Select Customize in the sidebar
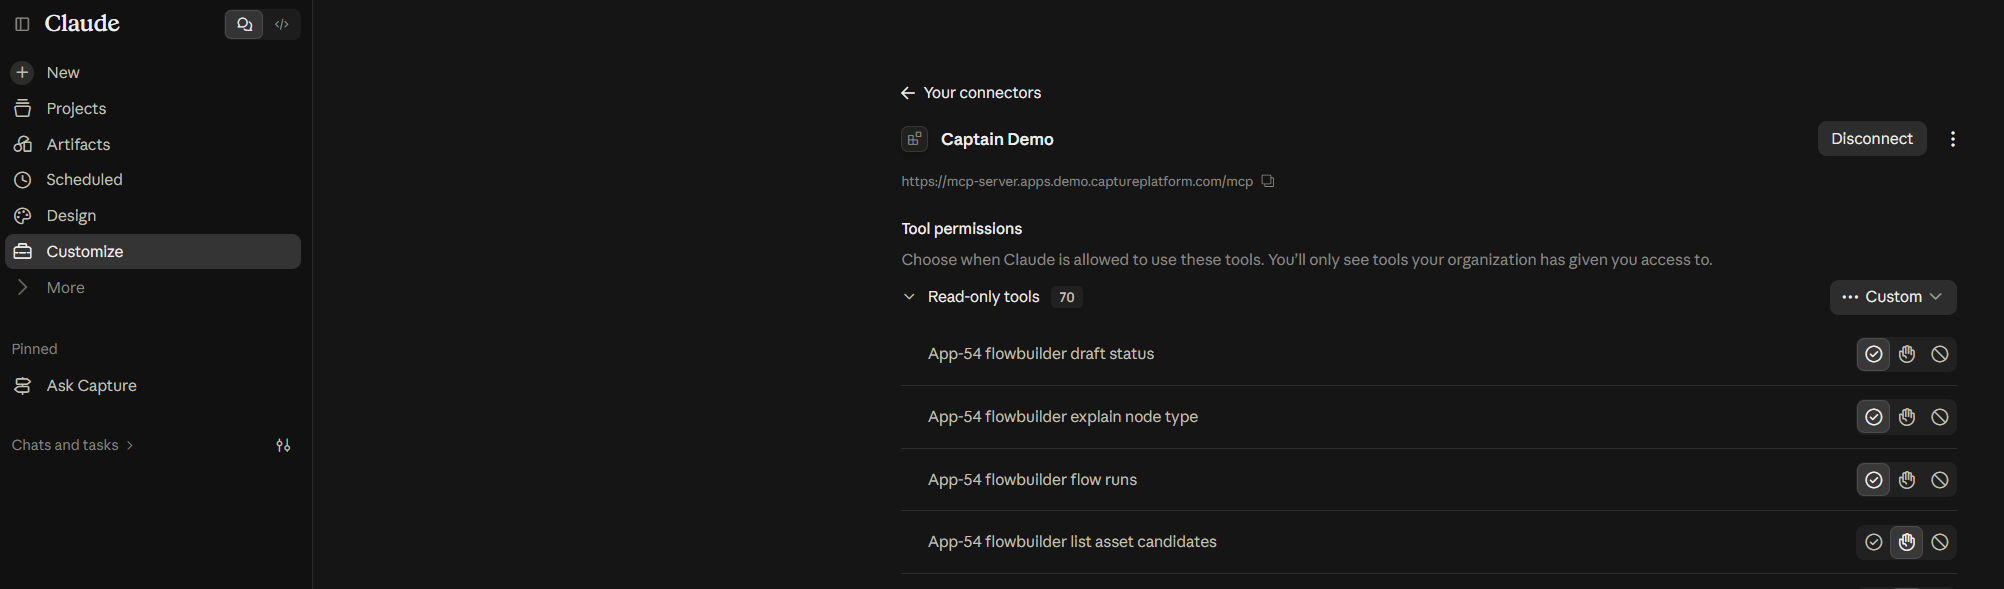 tap(153, 252)
